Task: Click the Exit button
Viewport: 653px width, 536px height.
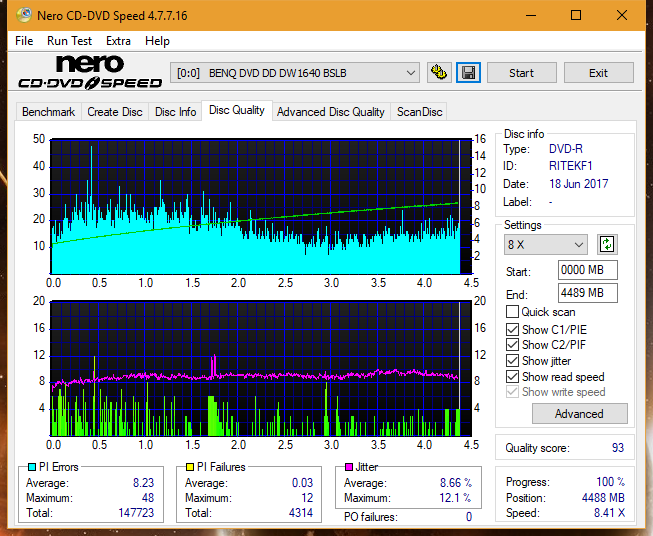Action: click(598, 73)
